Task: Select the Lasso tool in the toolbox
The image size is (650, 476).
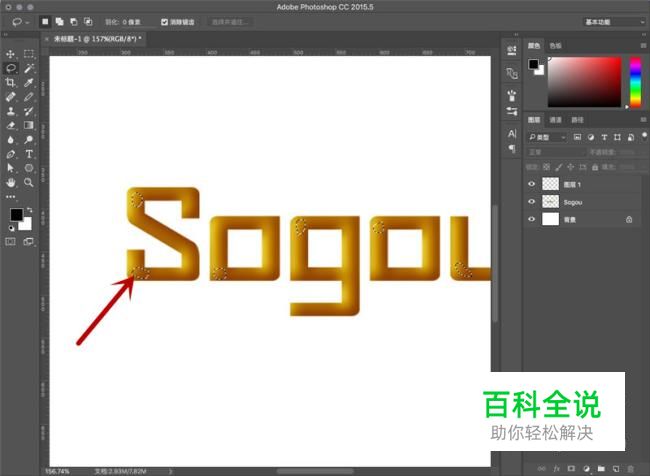Action: (10, 68)
